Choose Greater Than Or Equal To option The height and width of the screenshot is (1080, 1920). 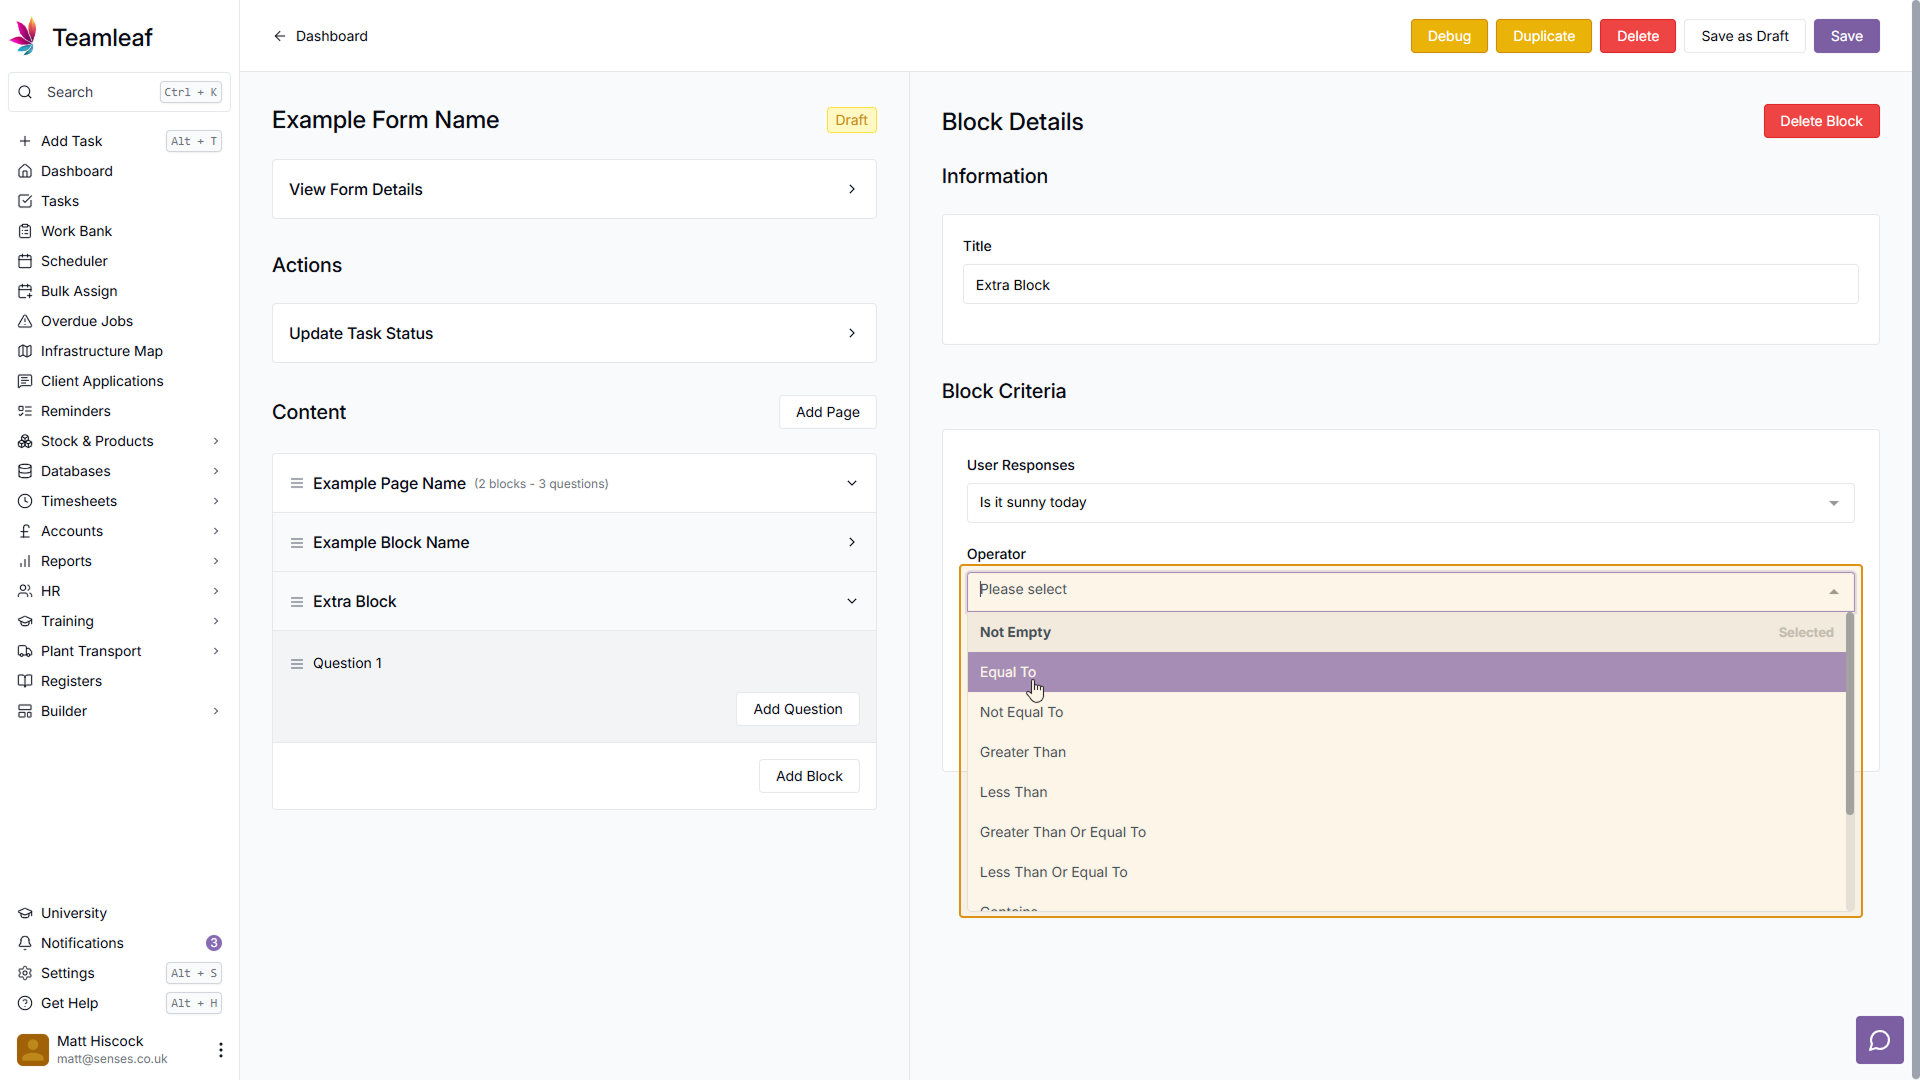point(1062,832)
